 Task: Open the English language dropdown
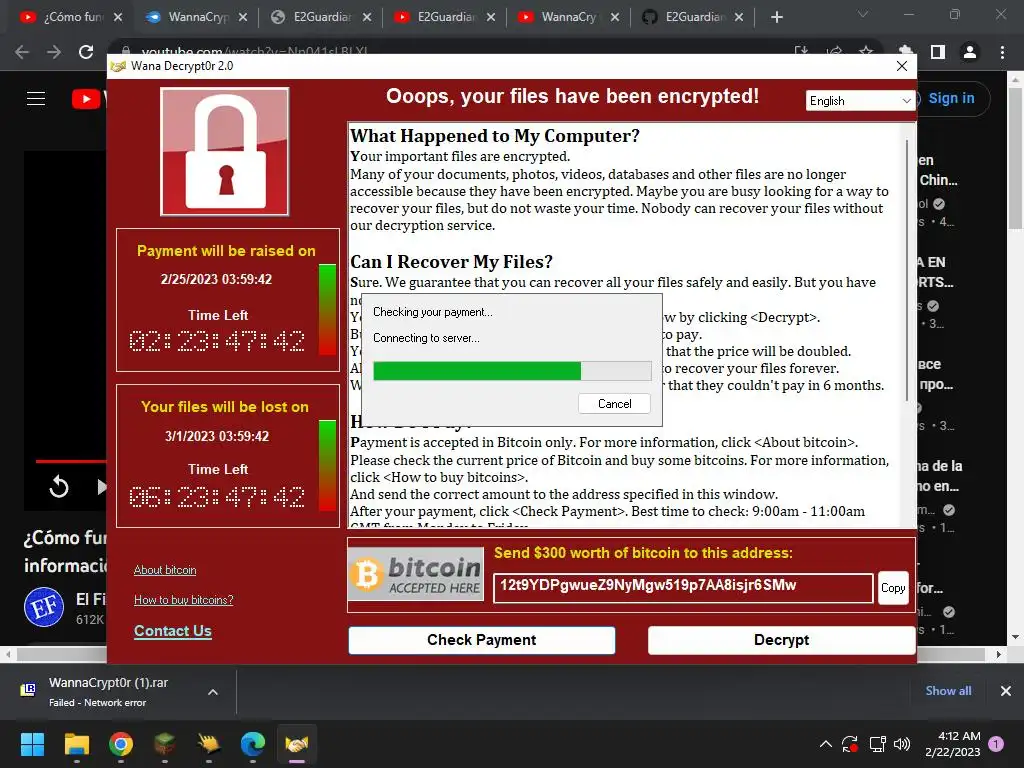[x=859, y=101]
